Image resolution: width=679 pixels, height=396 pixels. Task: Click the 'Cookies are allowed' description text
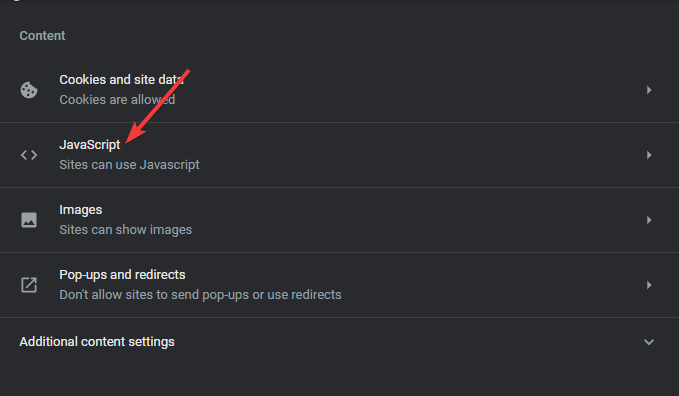click(x=117, y=100)
